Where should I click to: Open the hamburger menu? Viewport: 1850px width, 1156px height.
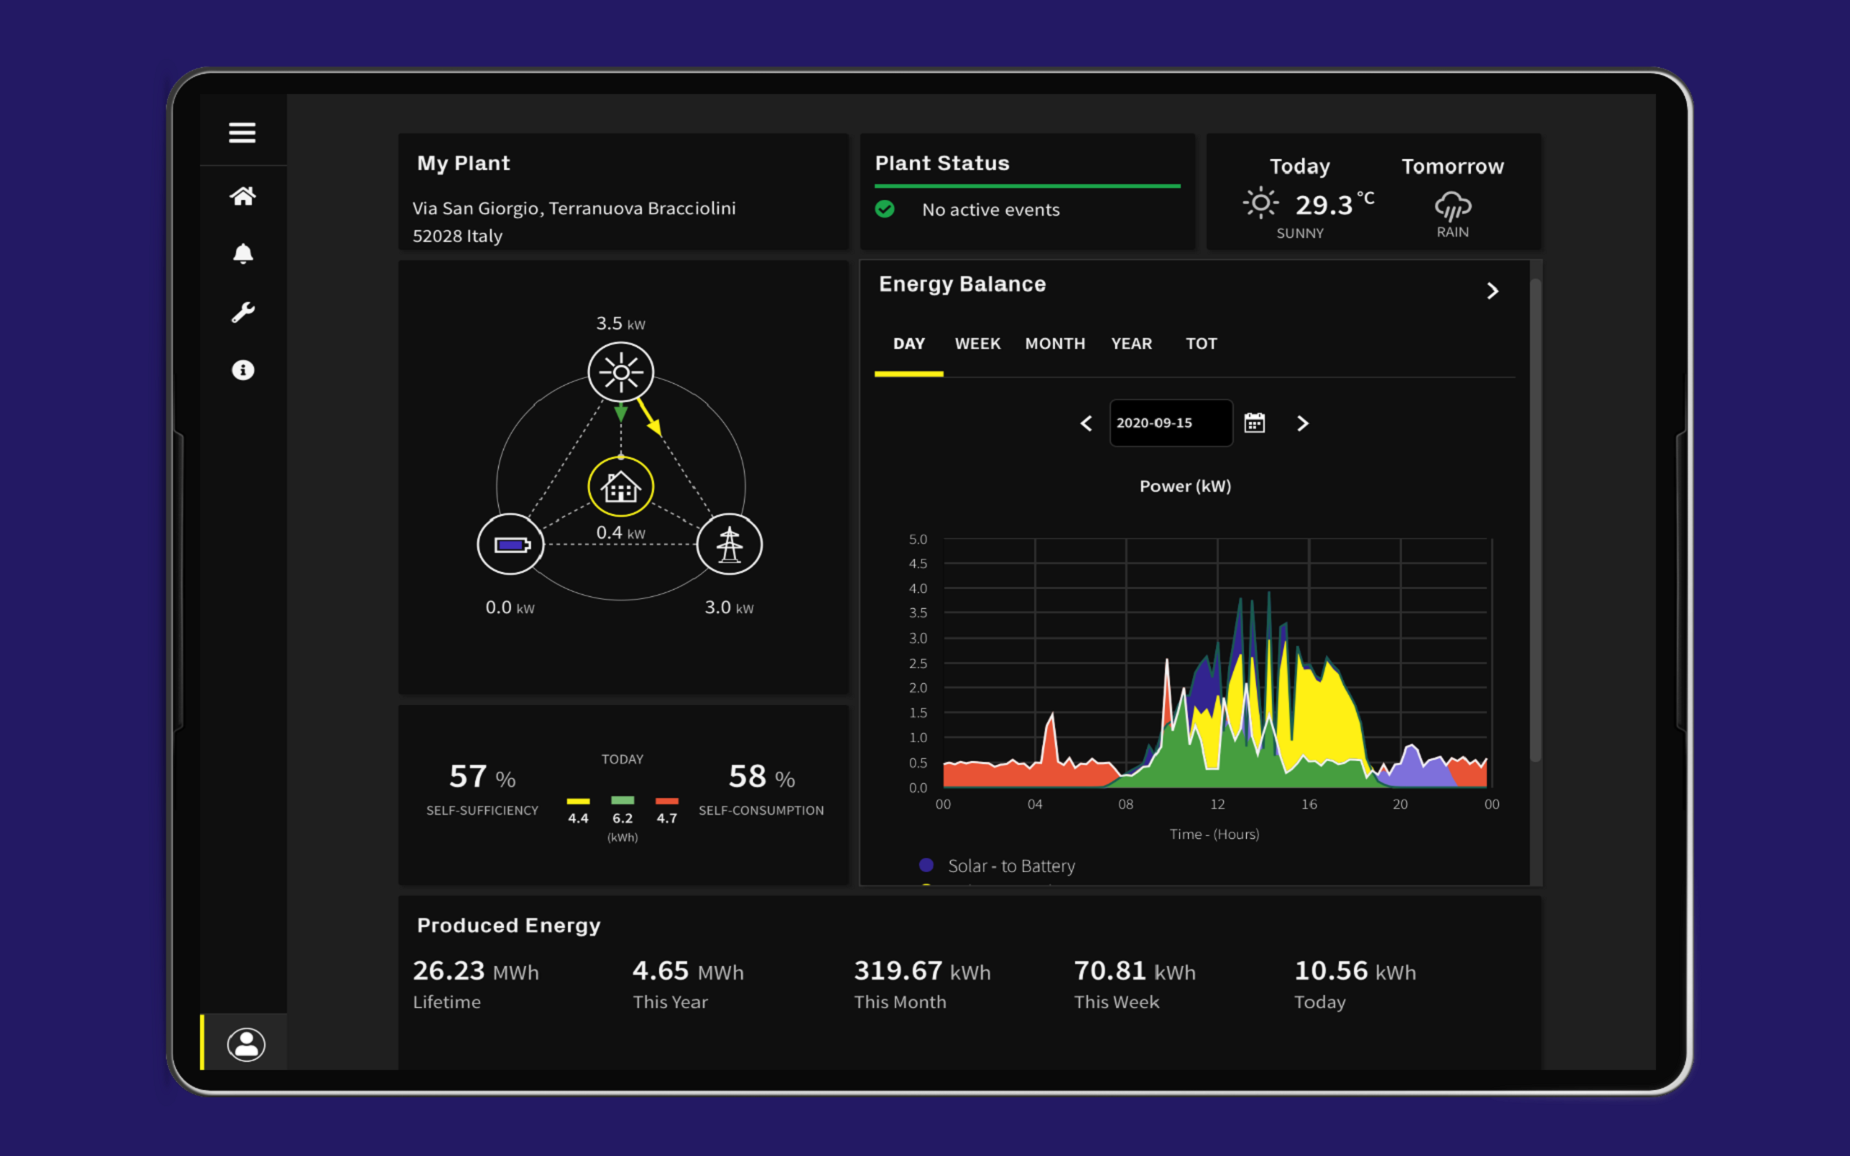point(242,132)
